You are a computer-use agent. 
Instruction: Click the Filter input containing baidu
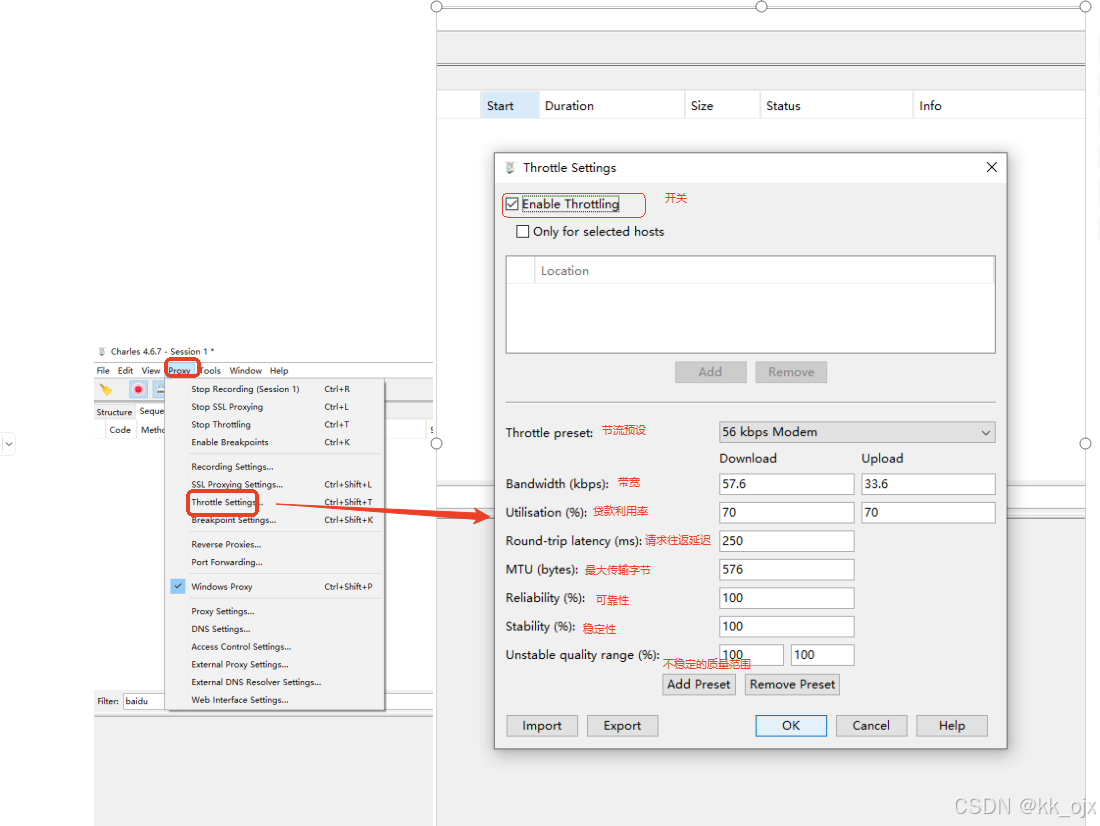(145, 701)
